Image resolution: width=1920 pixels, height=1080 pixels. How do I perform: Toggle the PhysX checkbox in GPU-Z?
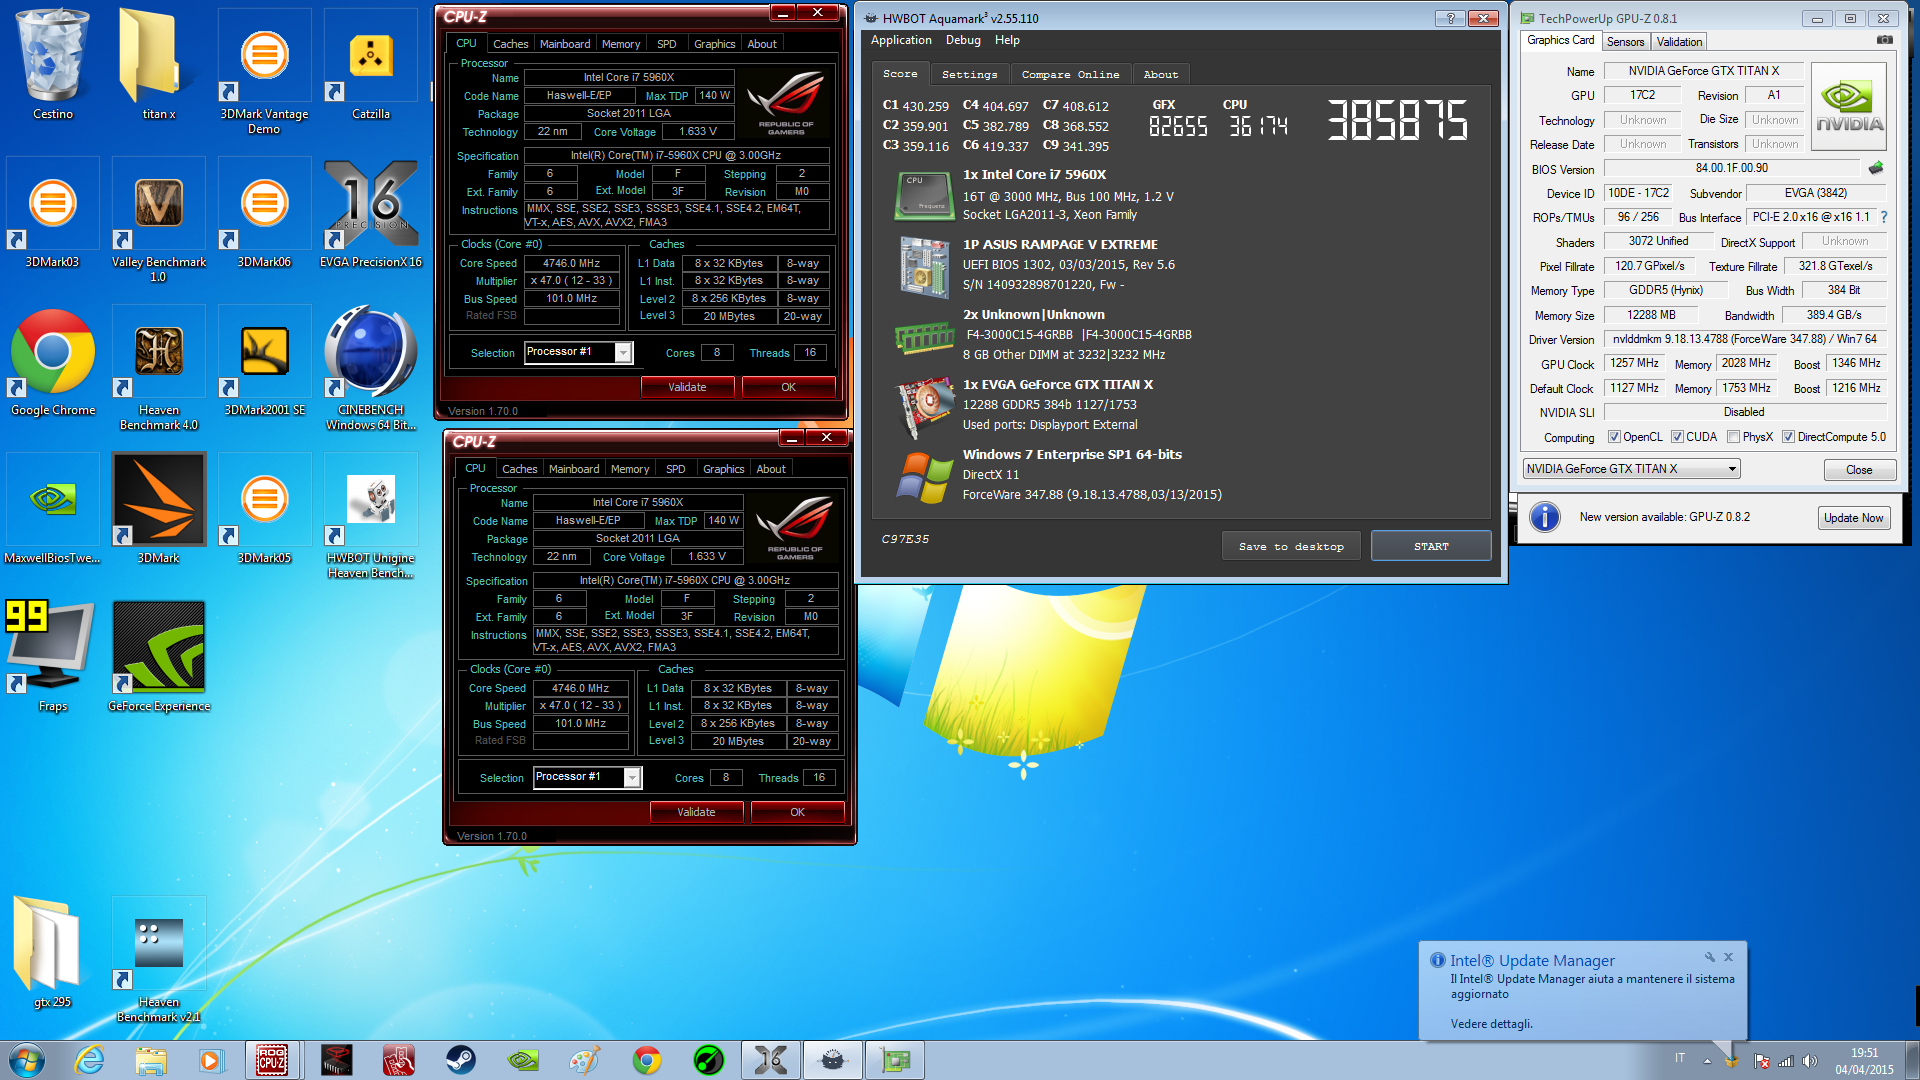pyautogui.click(x=1733, y=437)
